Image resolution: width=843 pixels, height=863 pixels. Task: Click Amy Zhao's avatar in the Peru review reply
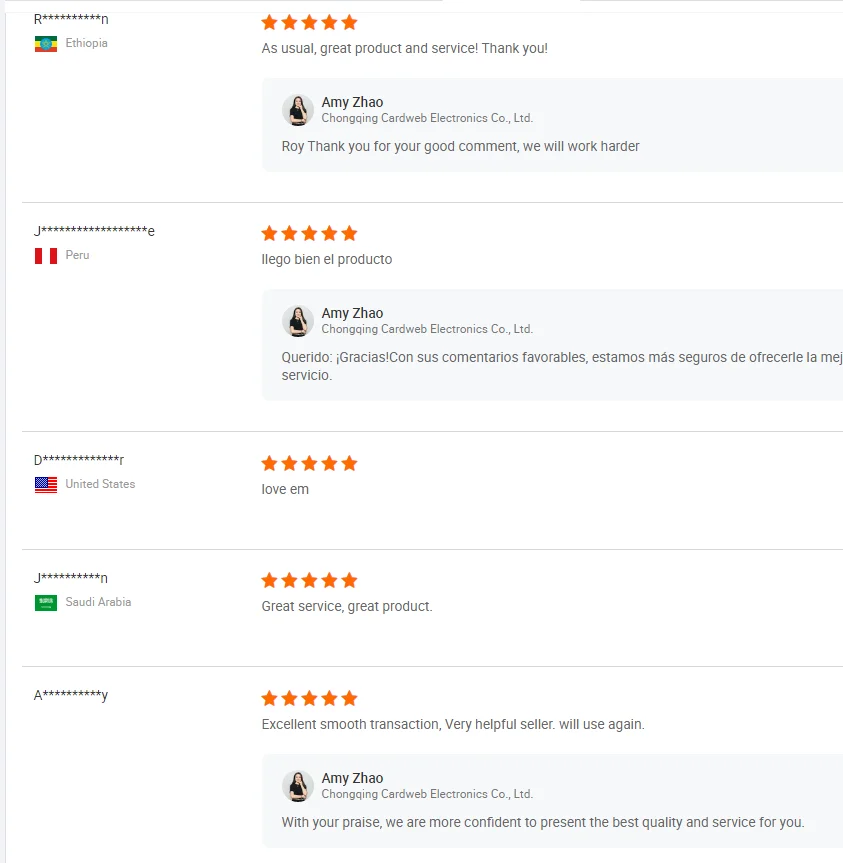(x=298, y=321)
